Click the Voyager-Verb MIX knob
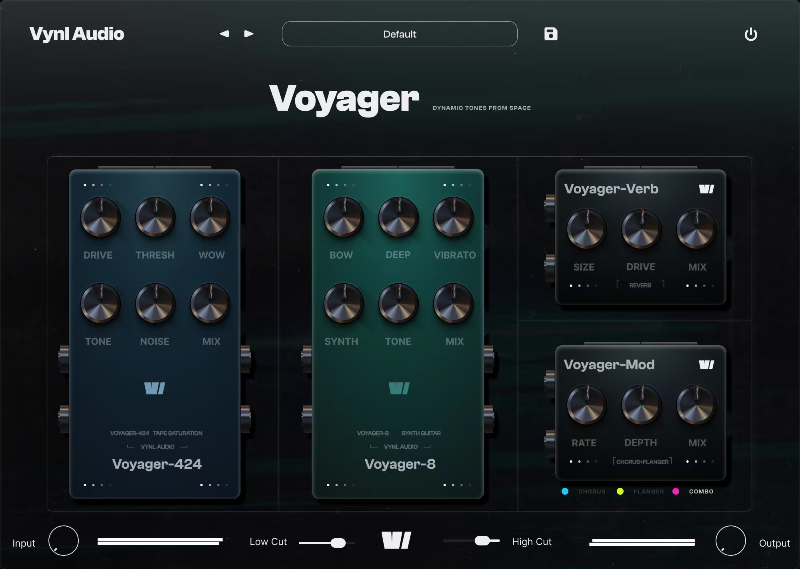This screenshot has height=569, width=800. click(x=696, y=229)
